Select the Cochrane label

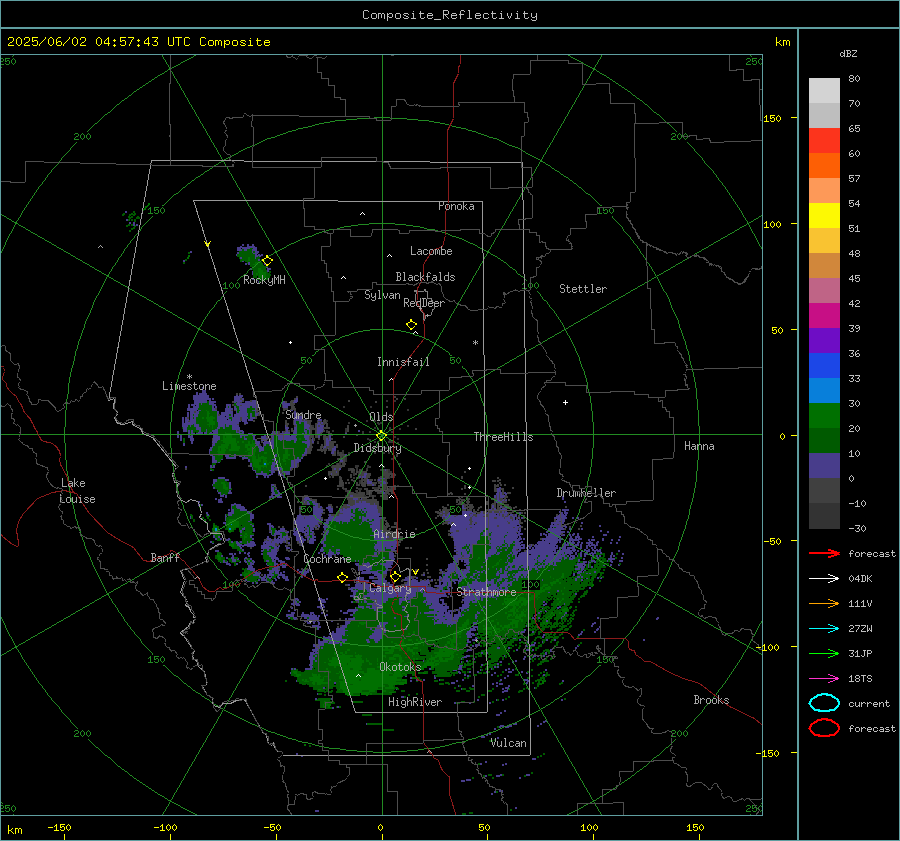(327, 559)
